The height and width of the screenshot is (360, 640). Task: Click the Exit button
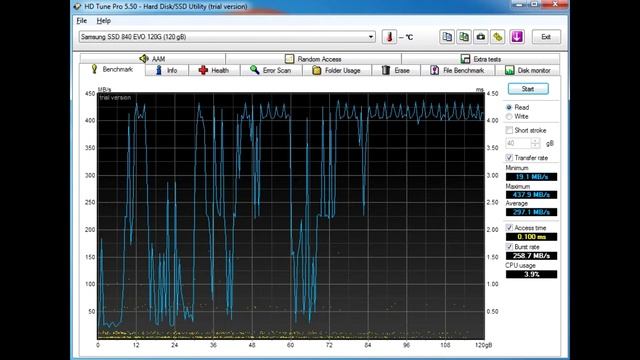[546, 37]
